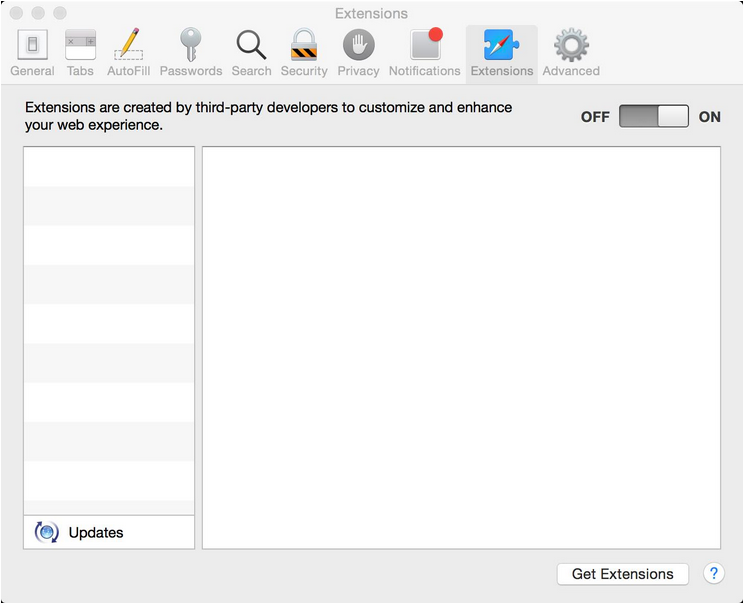Click the OFF label beside the switch
This screenshot has width=743, height=603.
point(595,117)
